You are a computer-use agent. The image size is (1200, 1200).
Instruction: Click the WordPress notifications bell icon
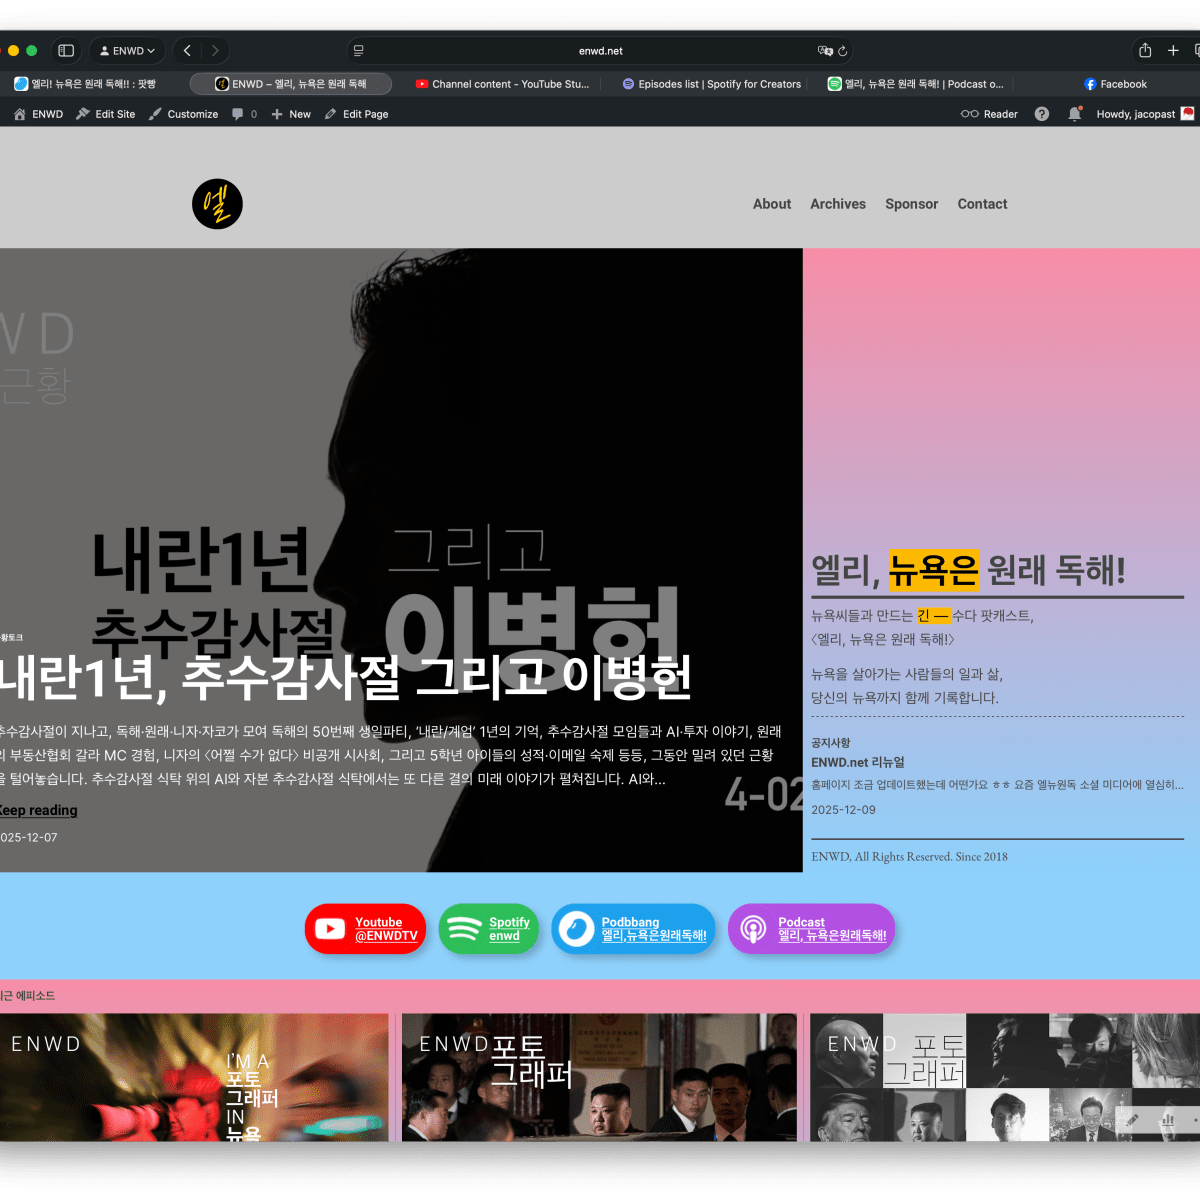(1074, 114)
